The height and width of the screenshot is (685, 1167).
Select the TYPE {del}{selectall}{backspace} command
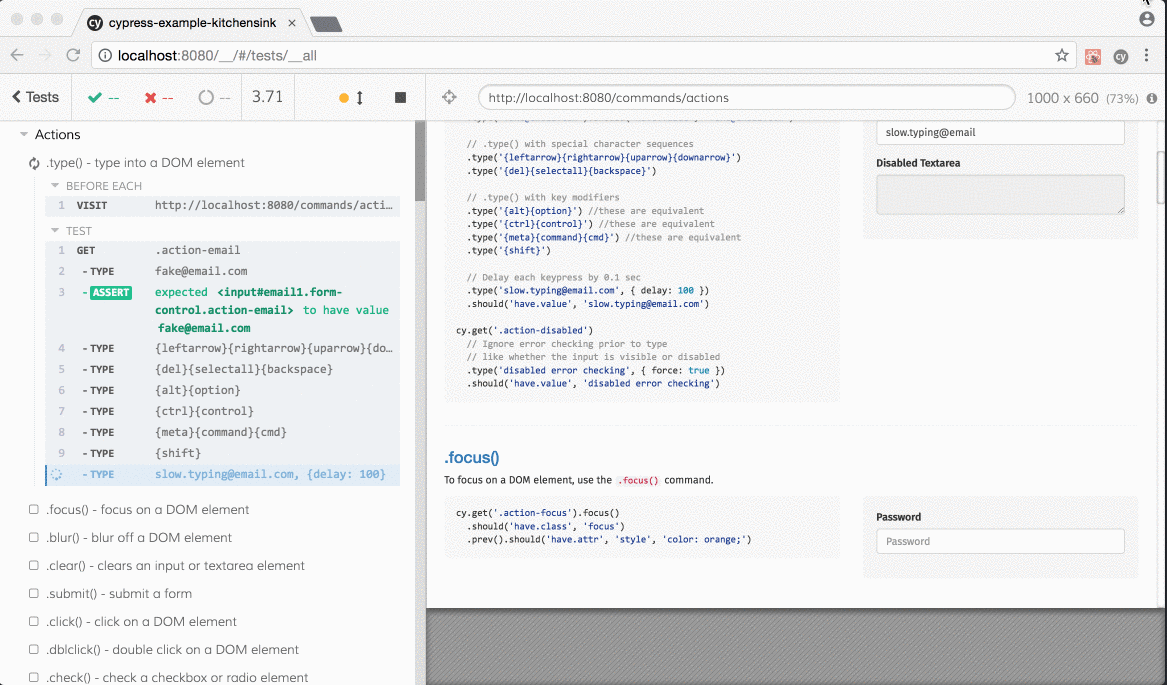(223, 369)
